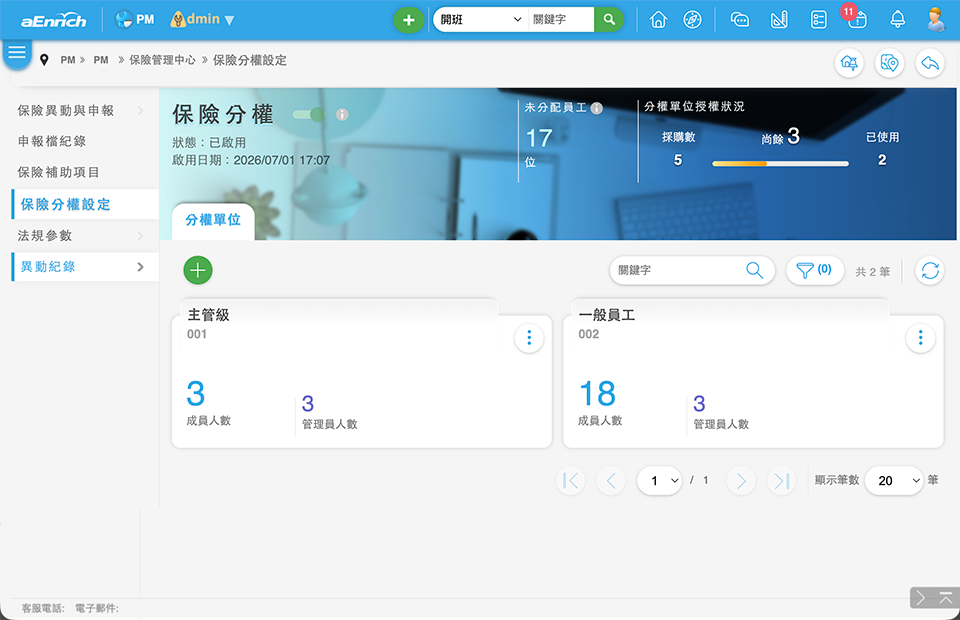Click the aEnrich logo
The image size is (960, 620).
[x=54, y=21]
